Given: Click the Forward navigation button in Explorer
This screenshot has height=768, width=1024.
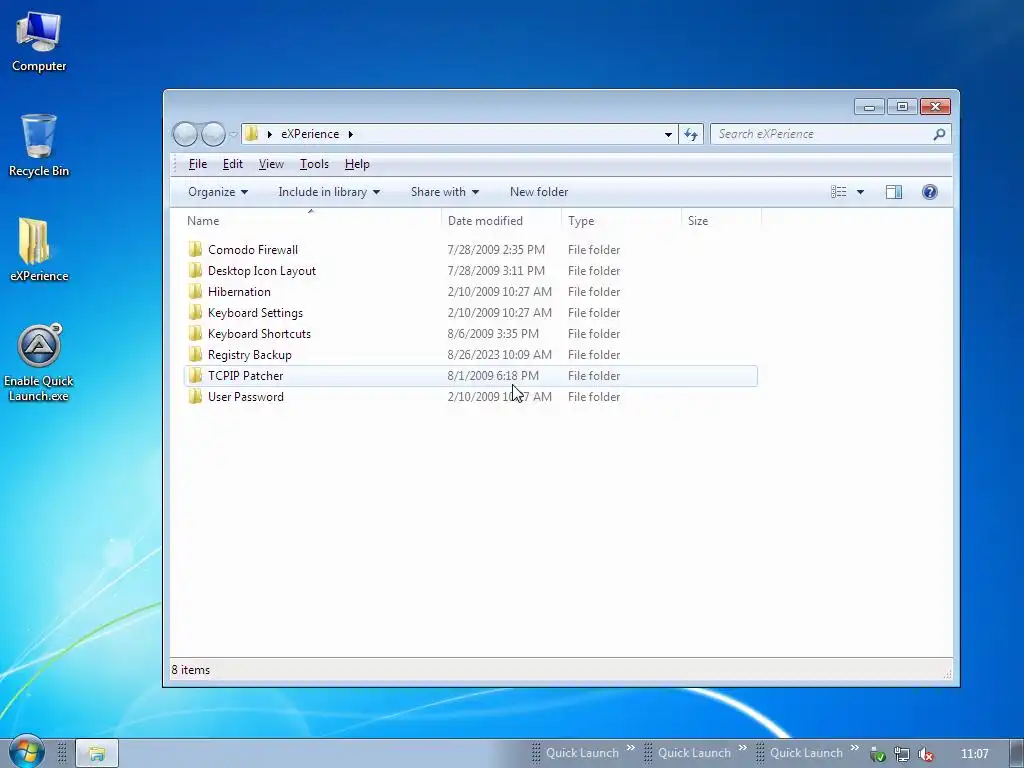Looking at the screenshot, I should (213, 134).
